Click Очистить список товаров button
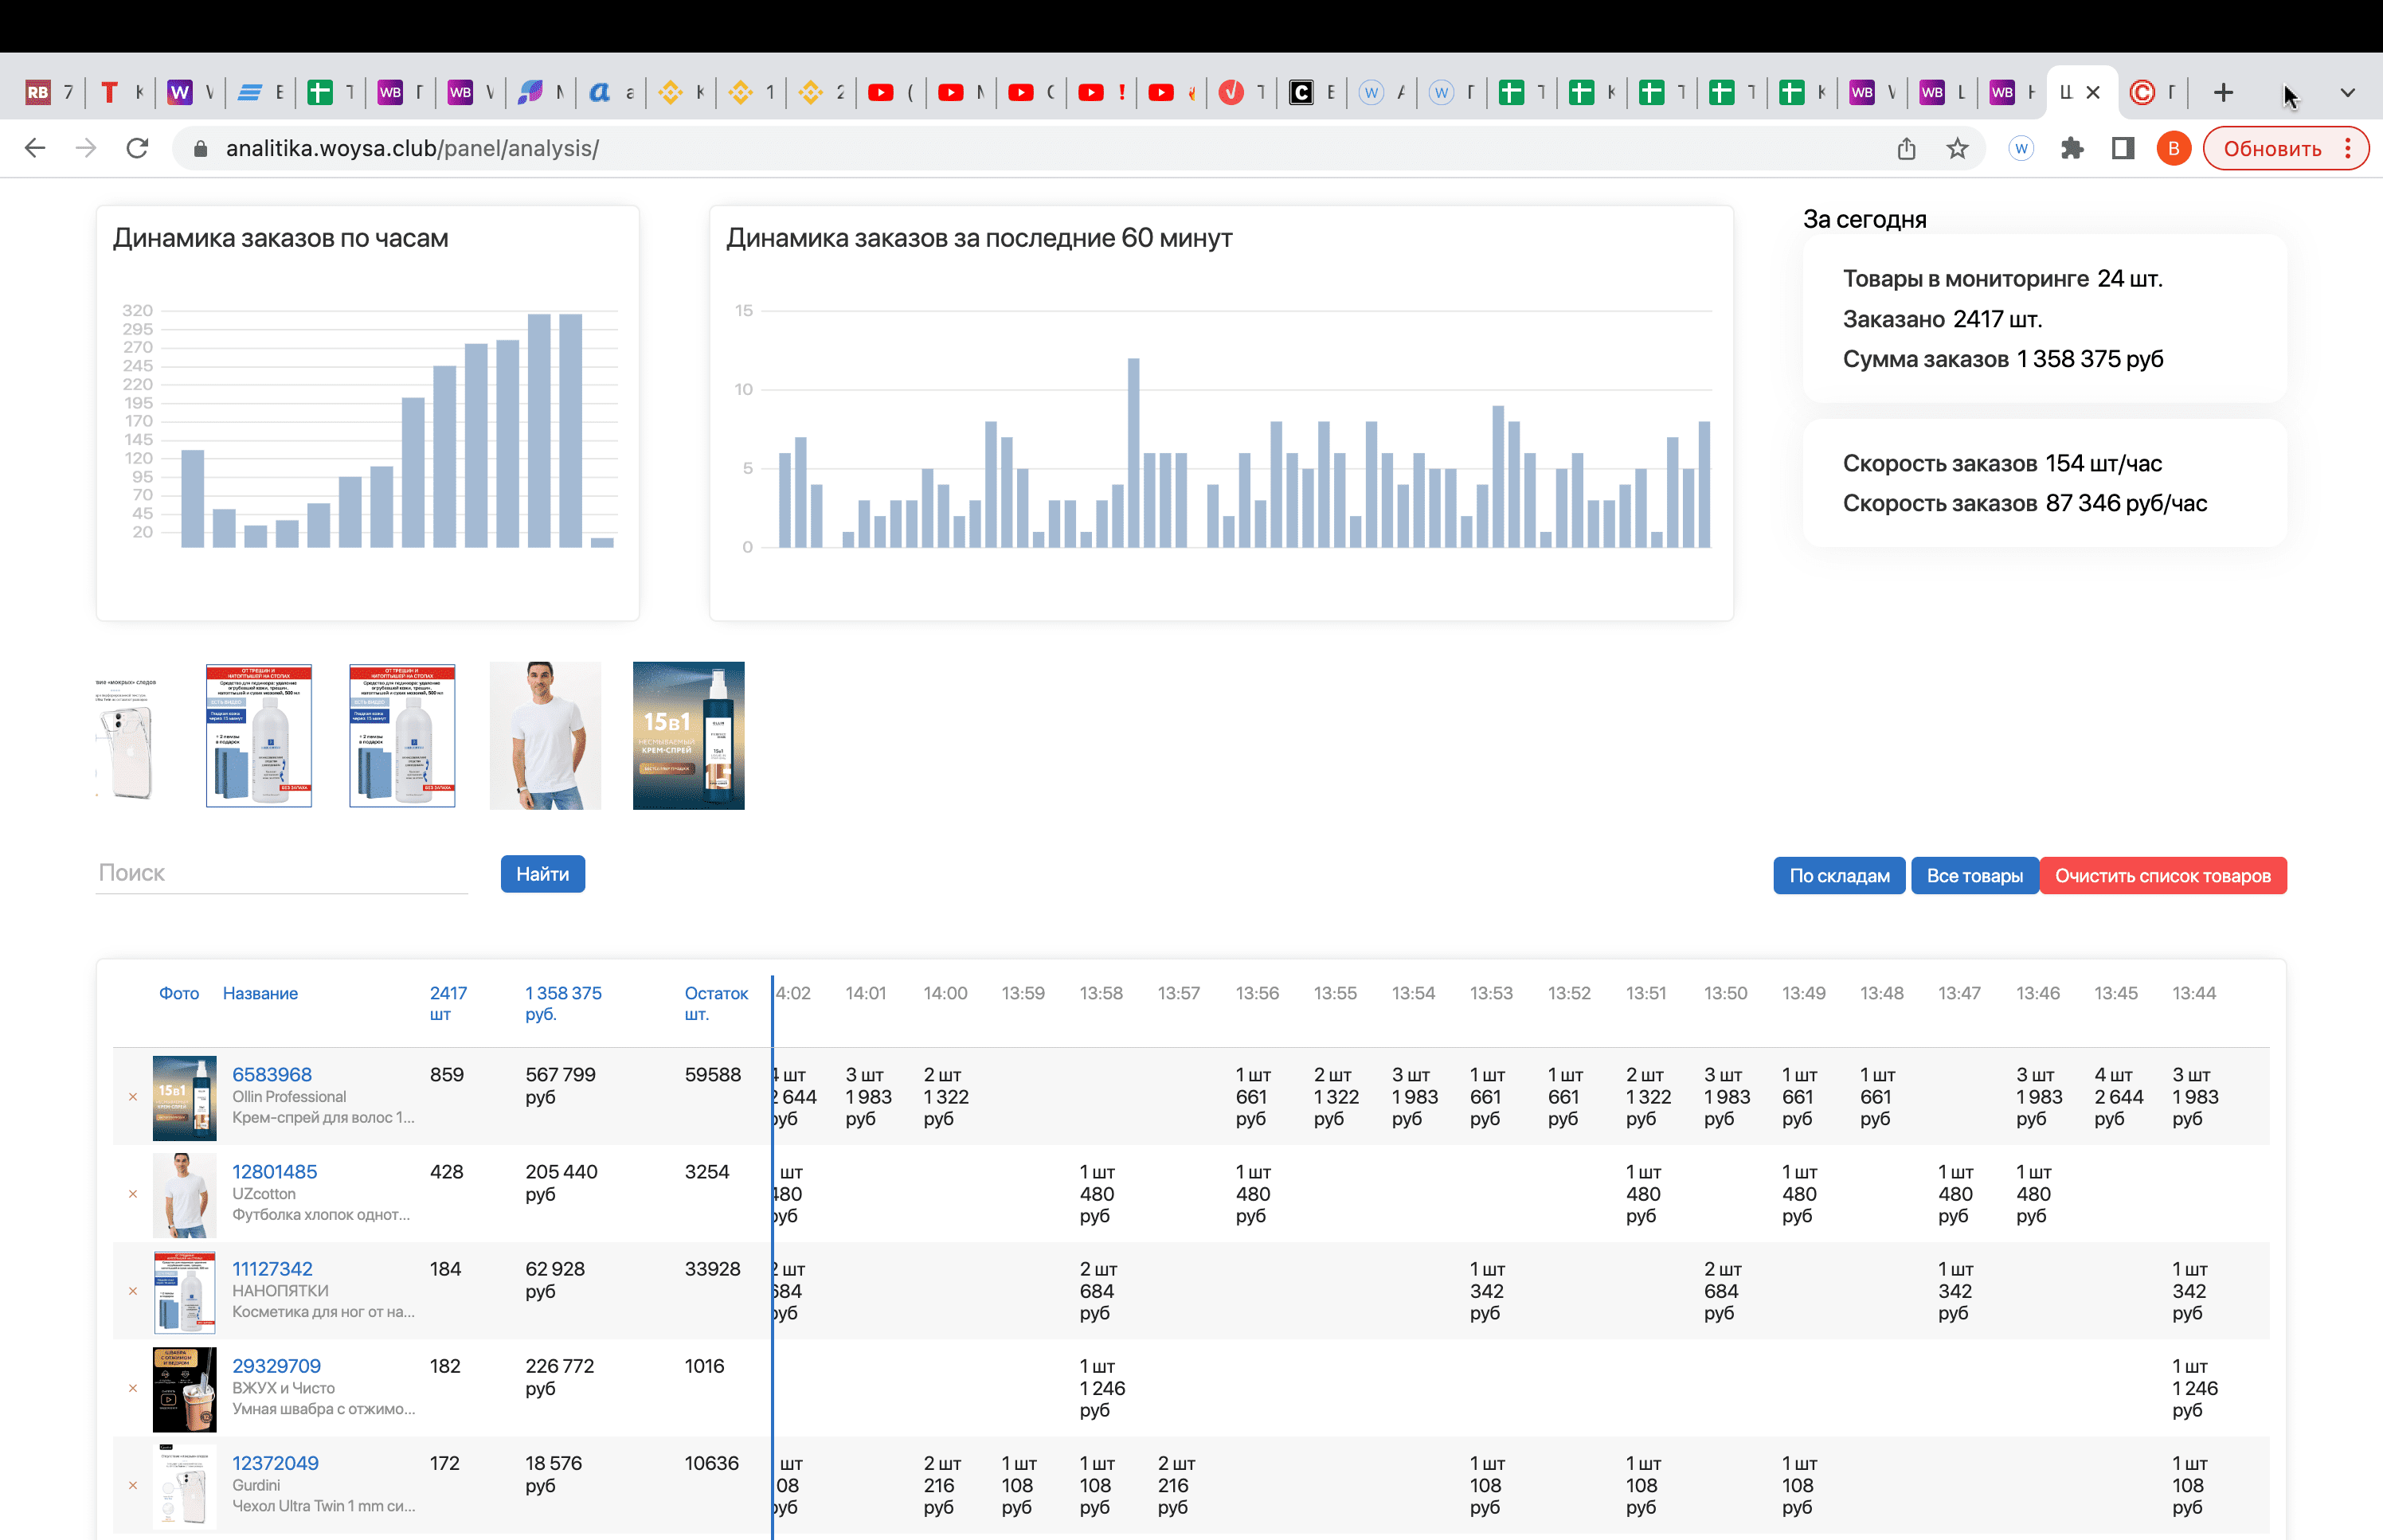The height and width of the screenshot is (1540, 2383). click(x=2162, y=876)
